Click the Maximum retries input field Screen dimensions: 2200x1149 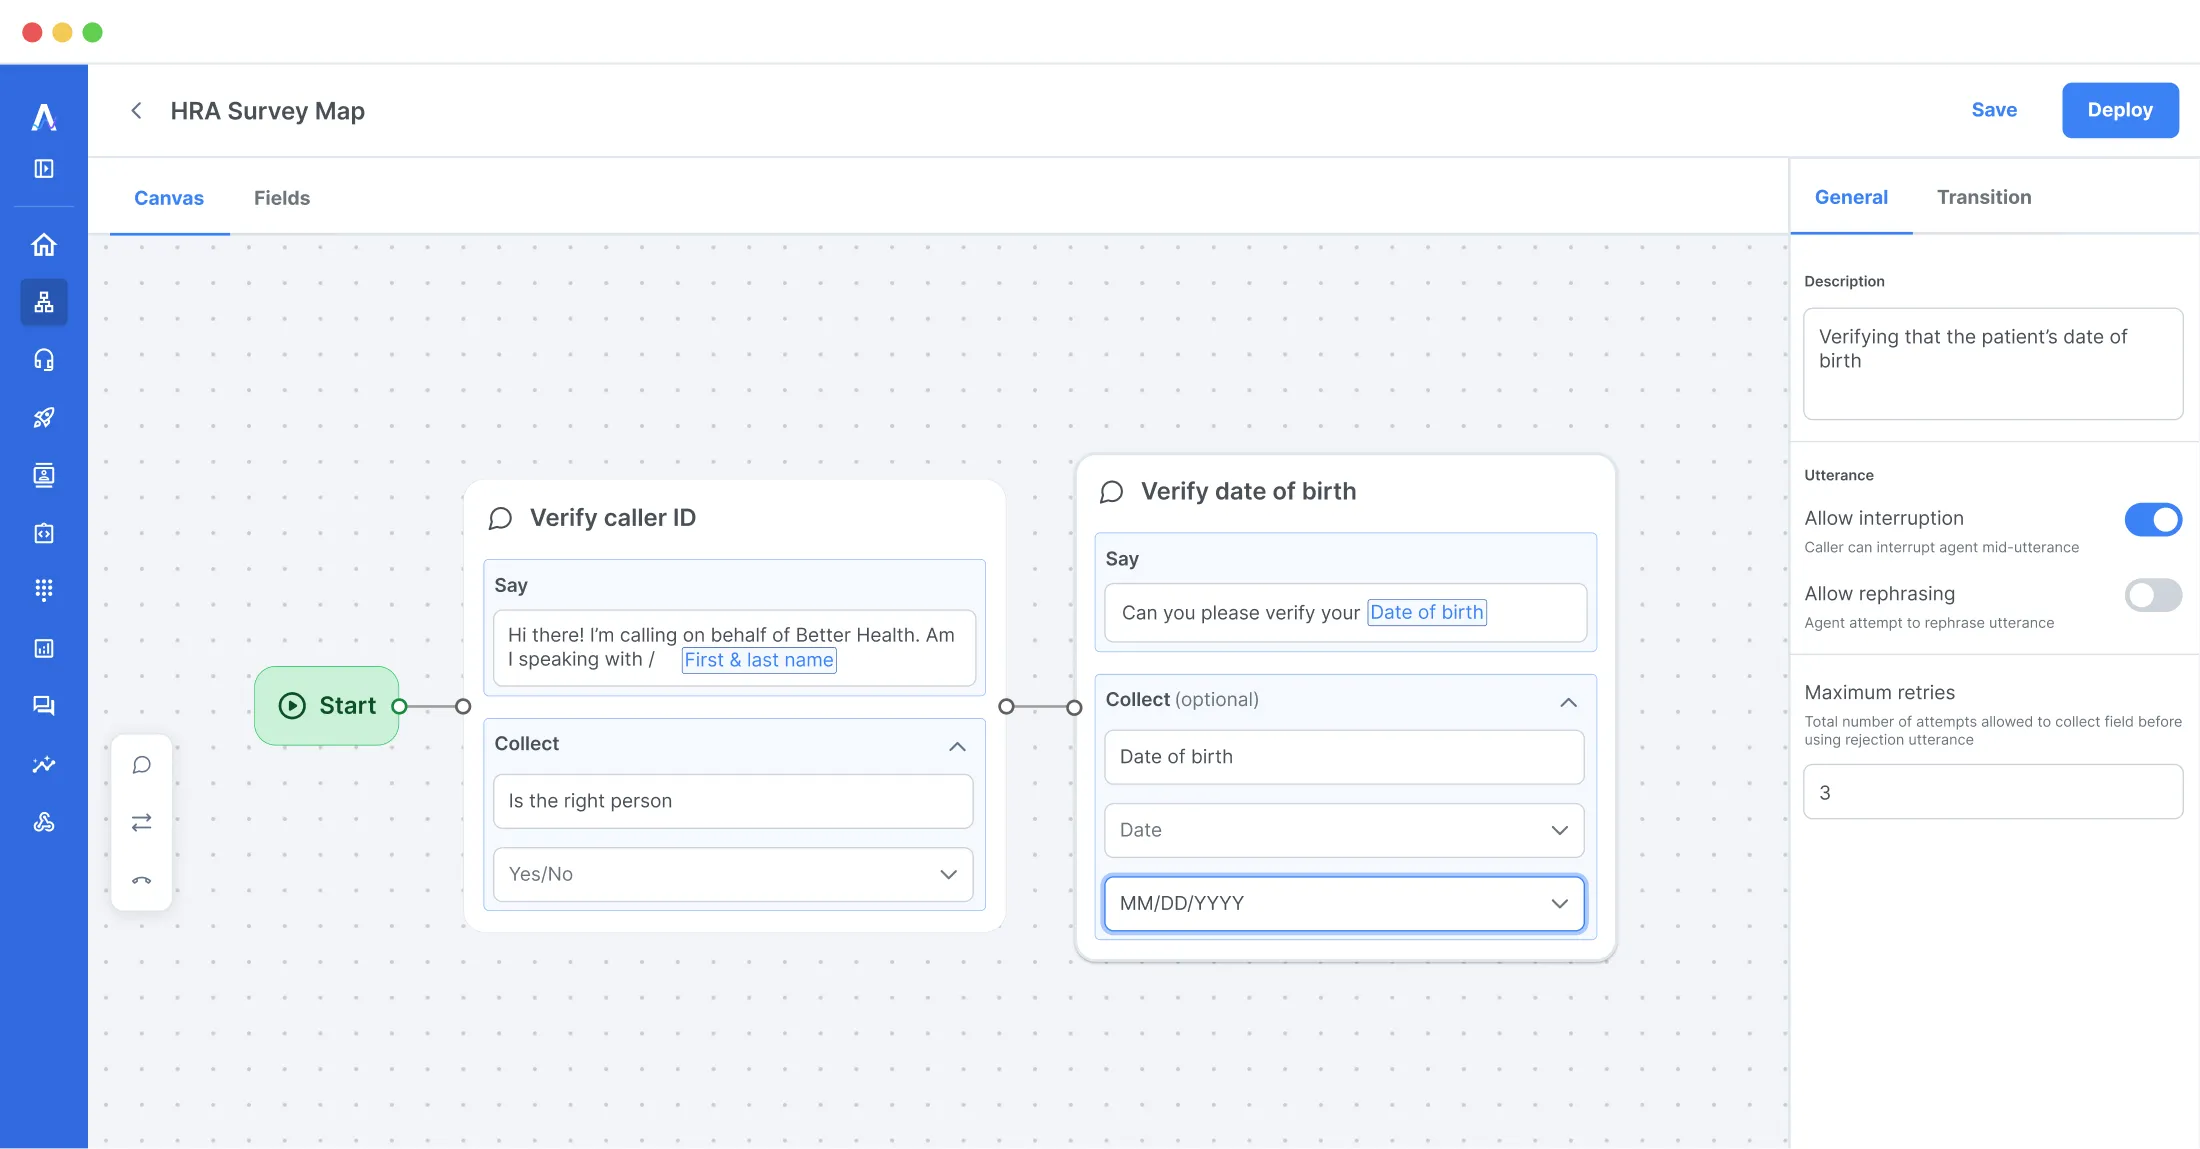click(x=1992, y=792)
